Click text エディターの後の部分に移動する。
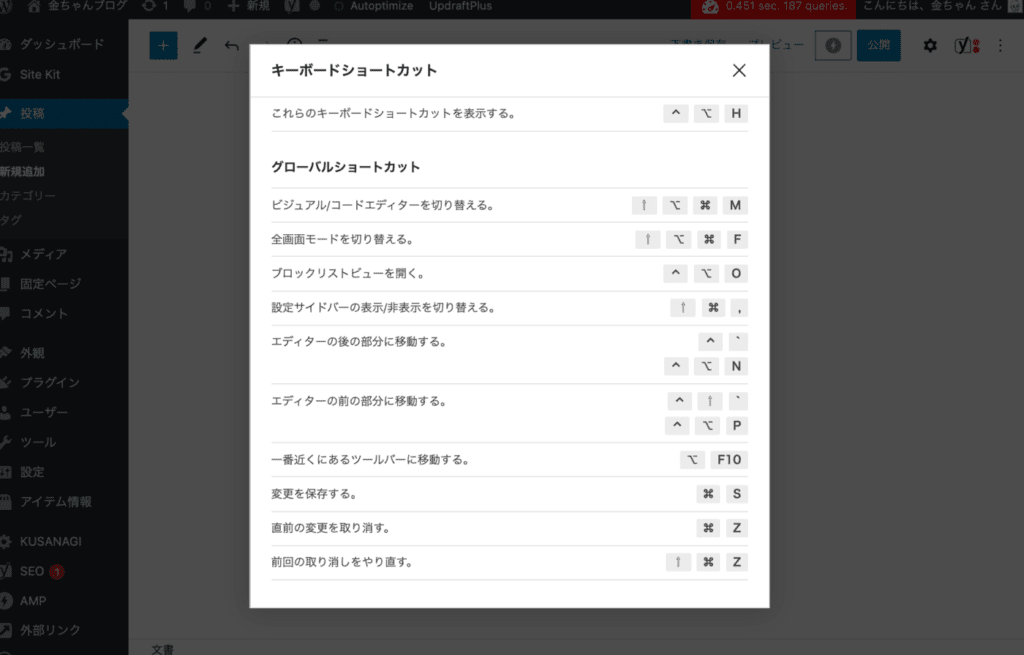The width and height of the screenshot is (1024, 655). (359, 342)
